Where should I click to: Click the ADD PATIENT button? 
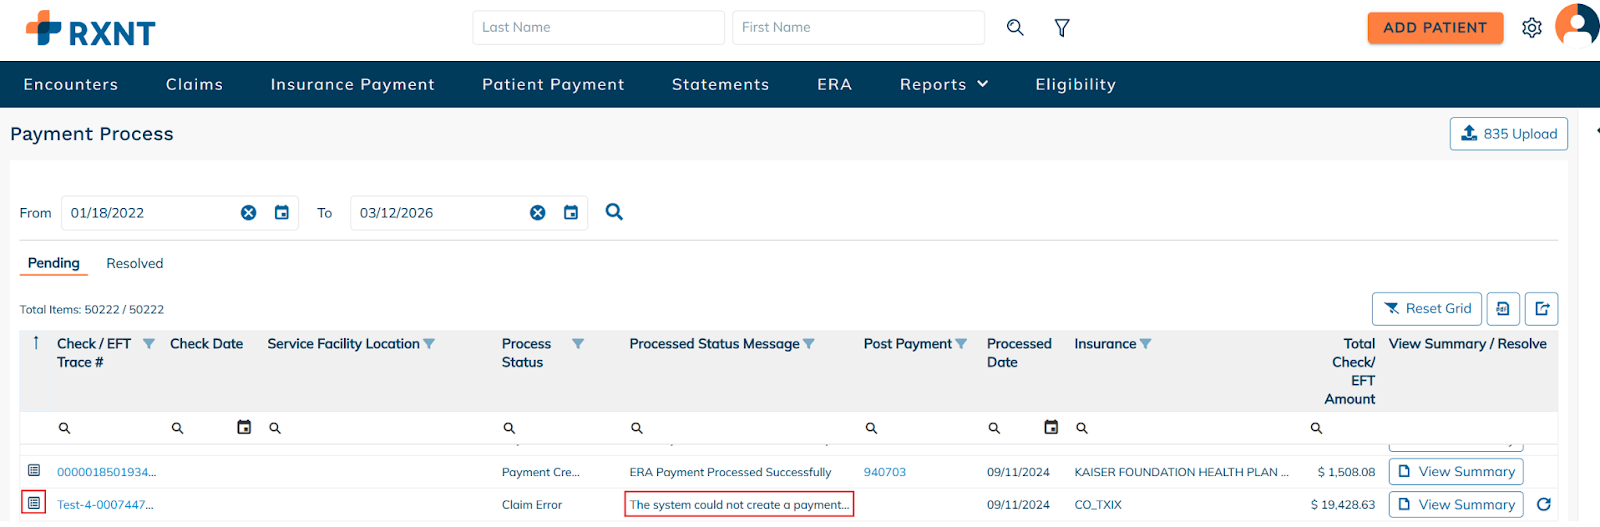pyautogui.click(x=1435, y=28)
